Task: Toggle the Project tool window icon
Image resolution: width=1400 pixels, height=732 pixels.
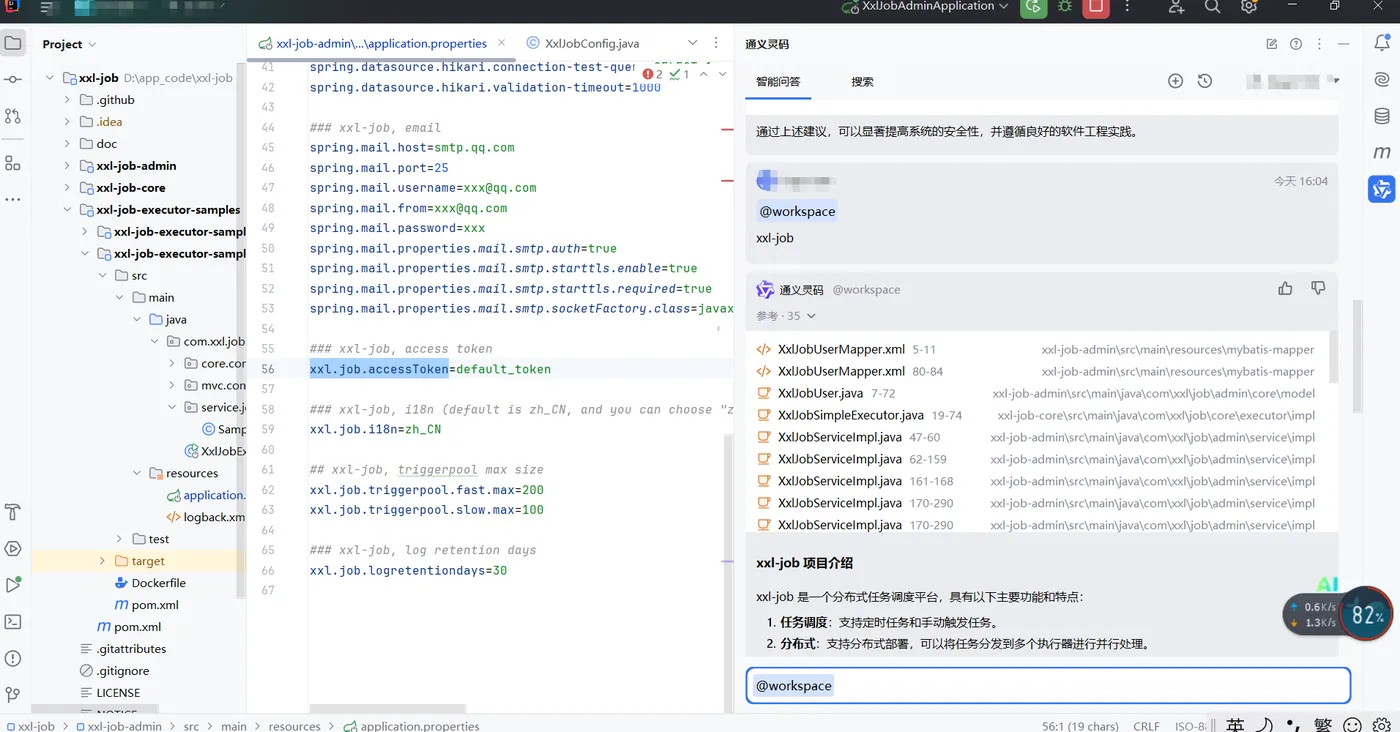Action: tap(13, 43)
